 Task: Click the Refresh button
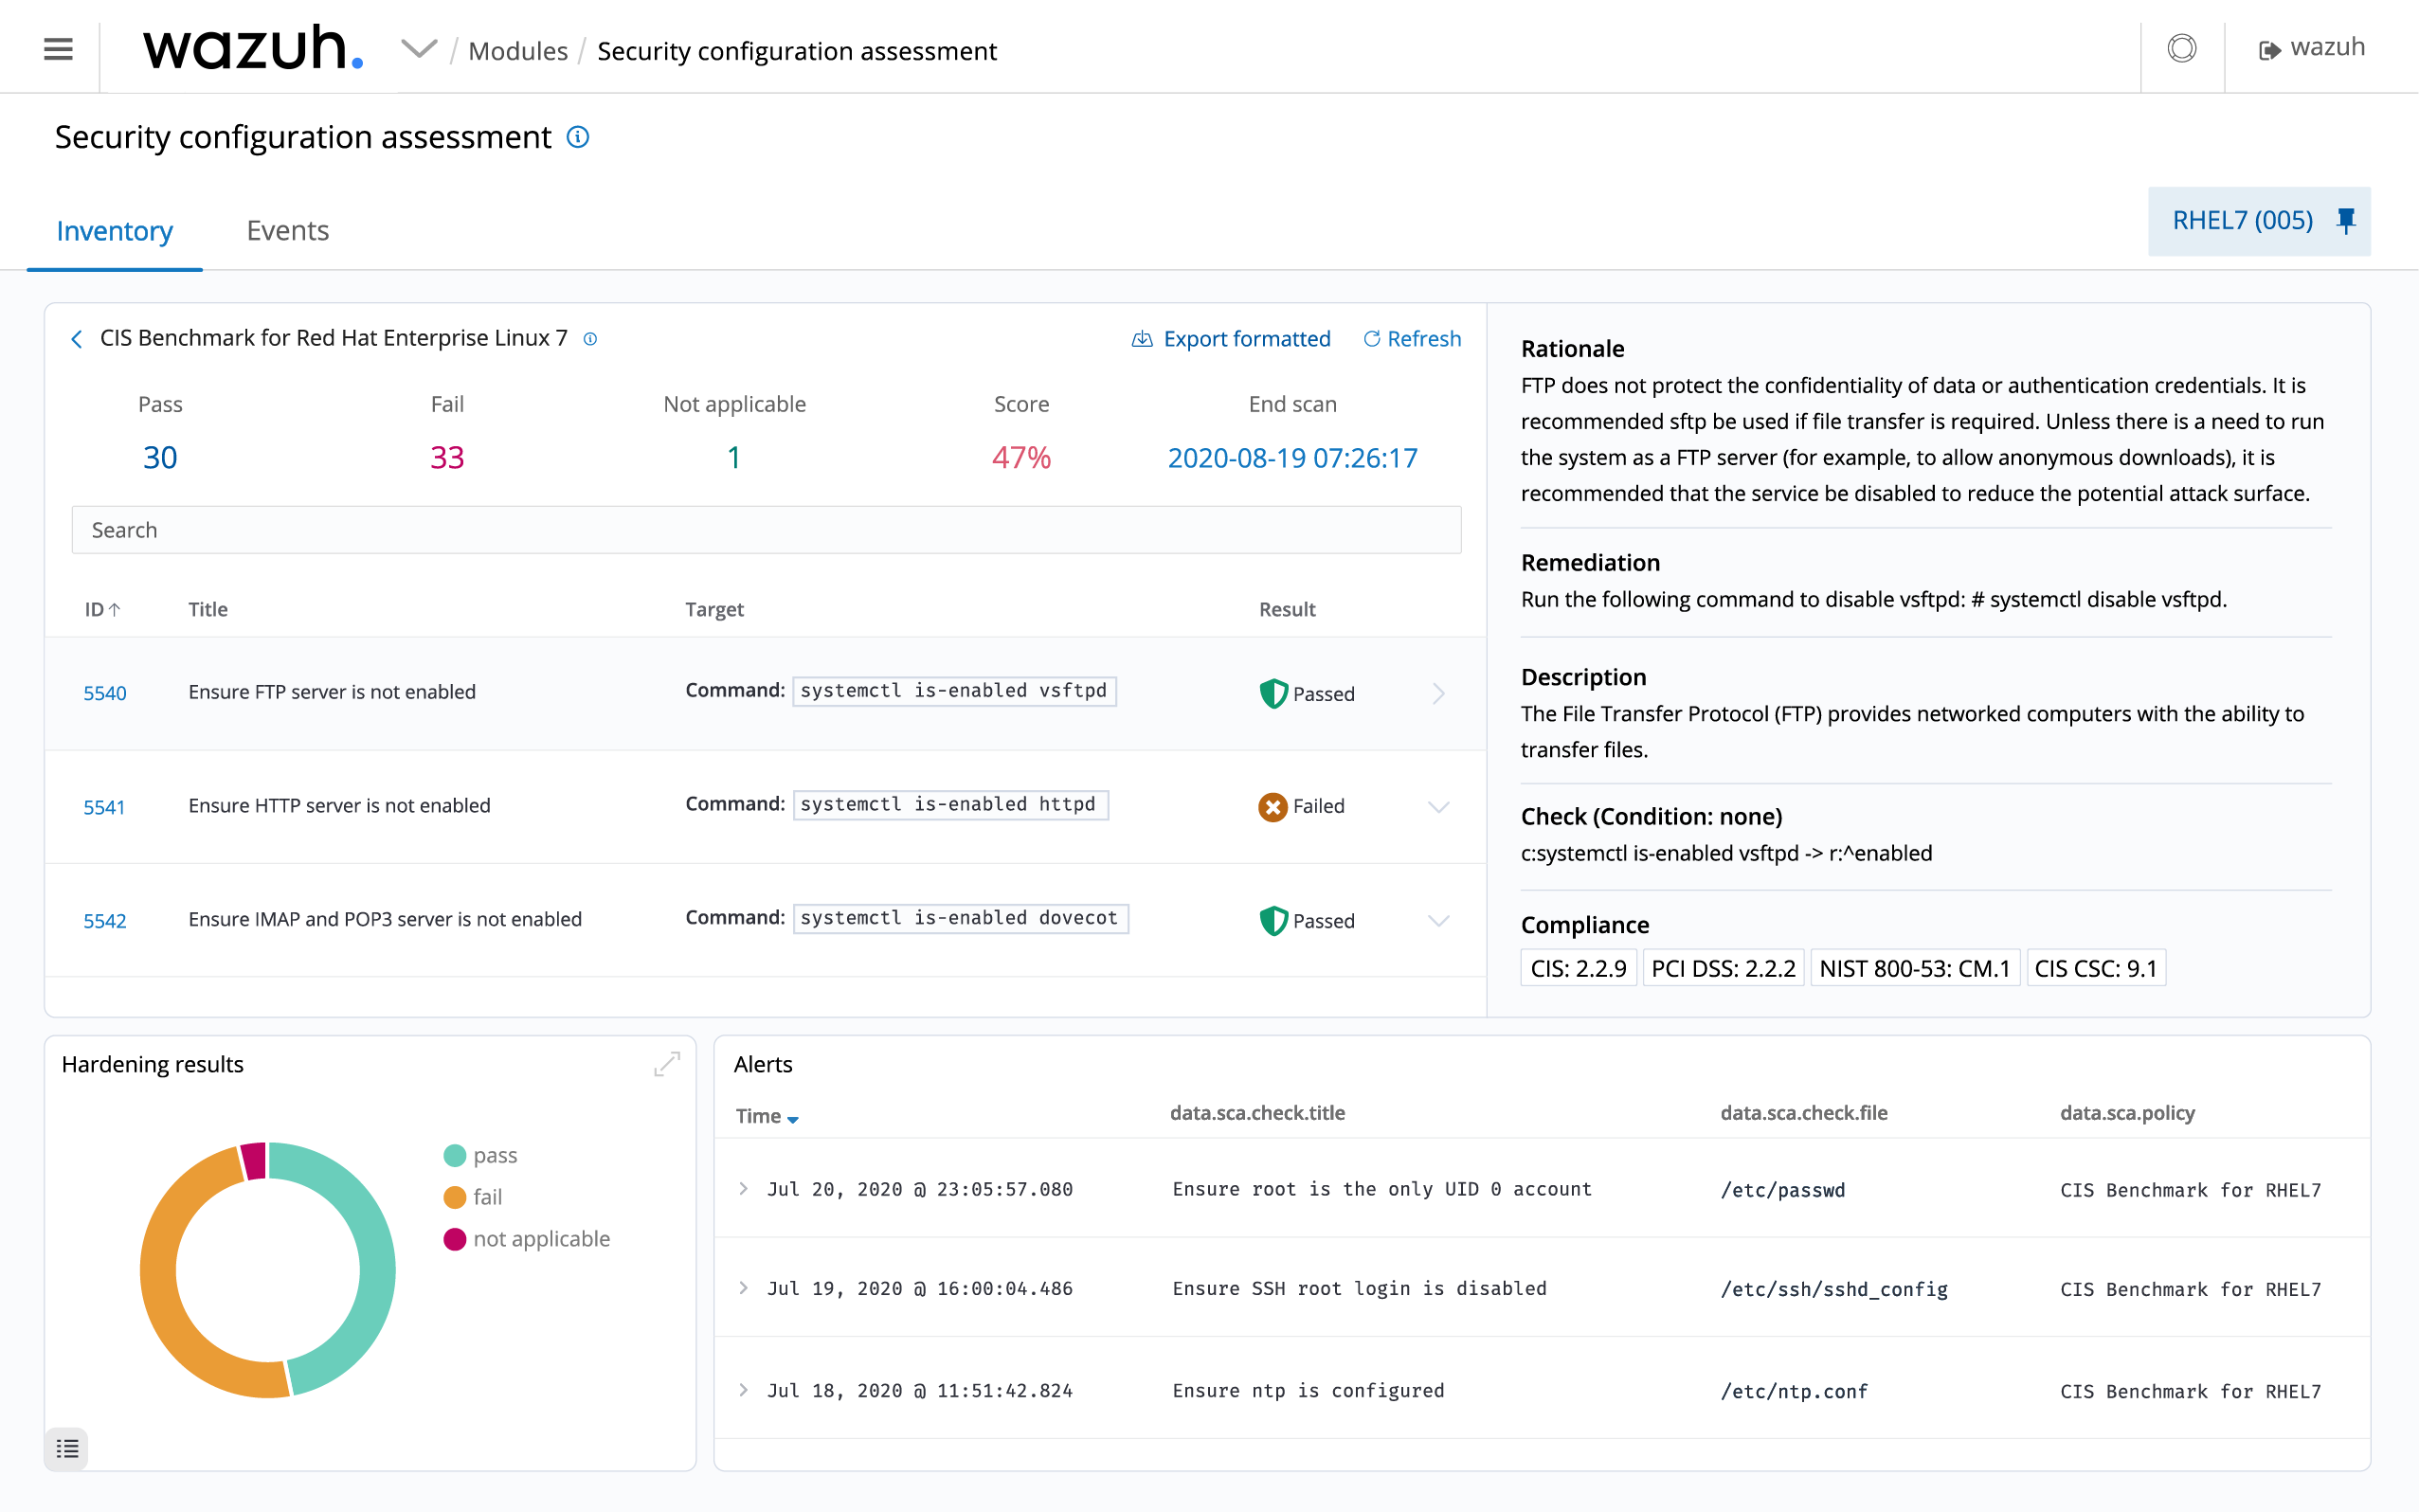[x=1412, y=339]
